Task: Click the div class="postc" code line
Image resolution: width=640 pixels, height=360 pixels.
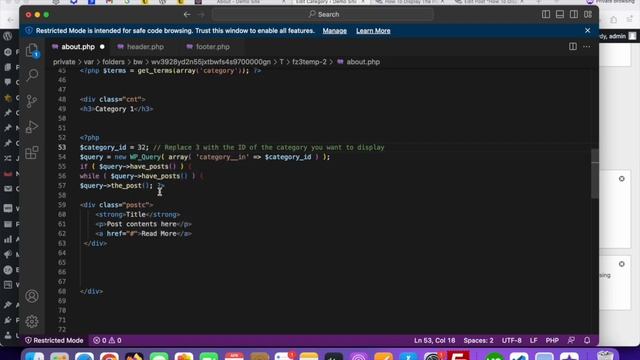Action: (117, 205)
